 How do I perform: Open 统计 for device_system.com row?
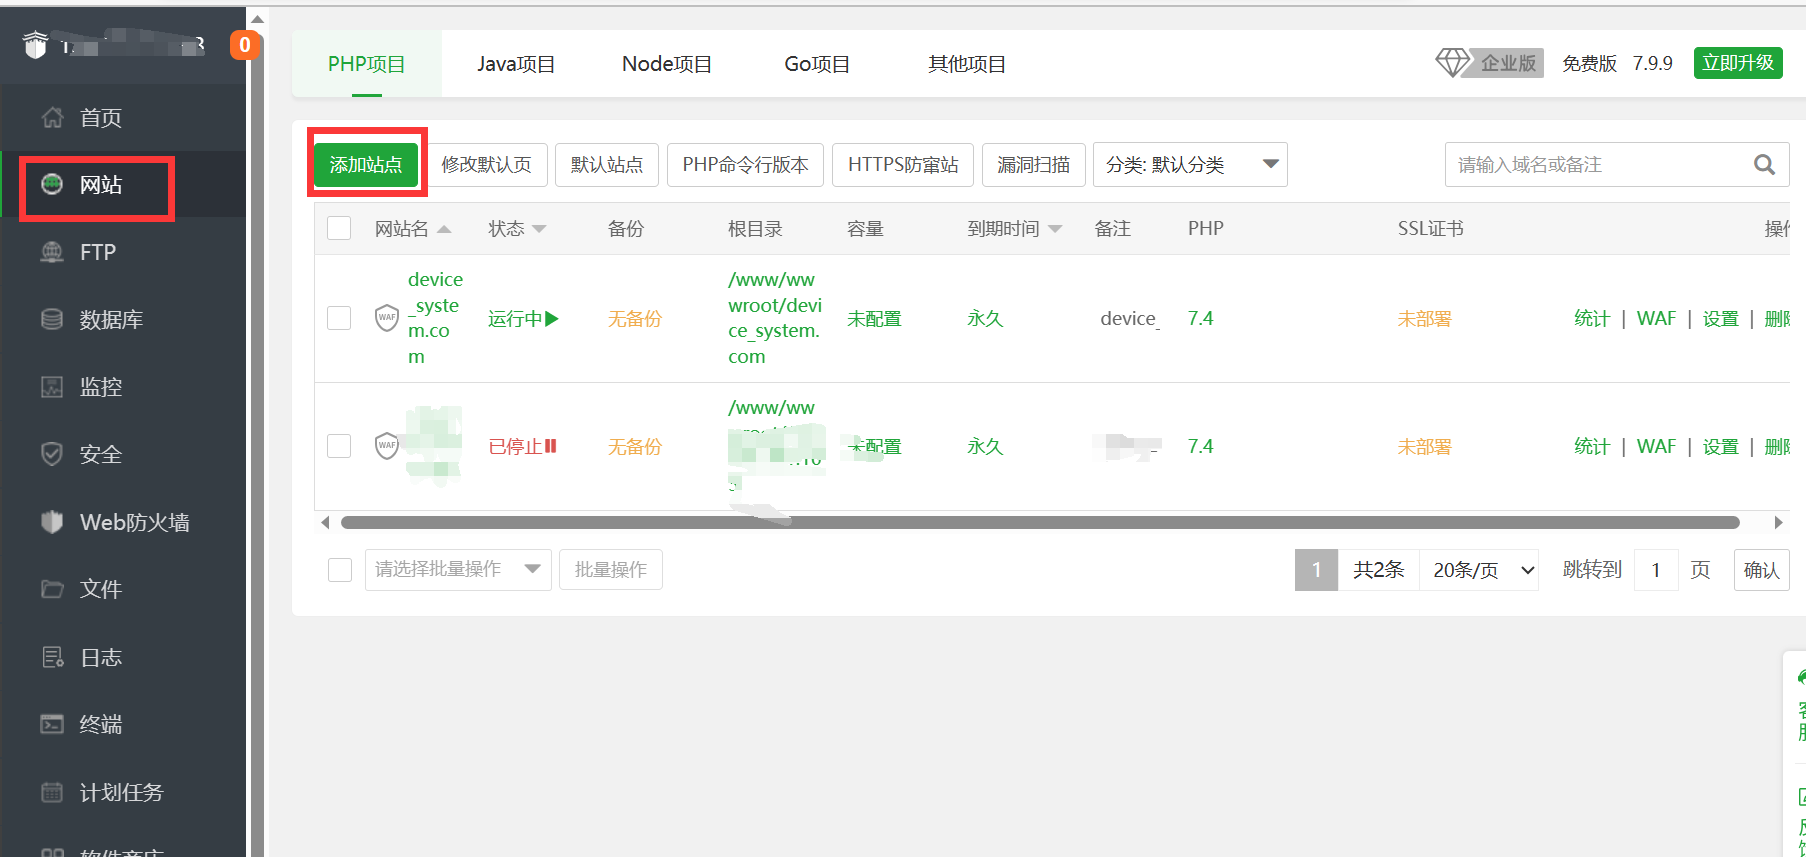1592,319
